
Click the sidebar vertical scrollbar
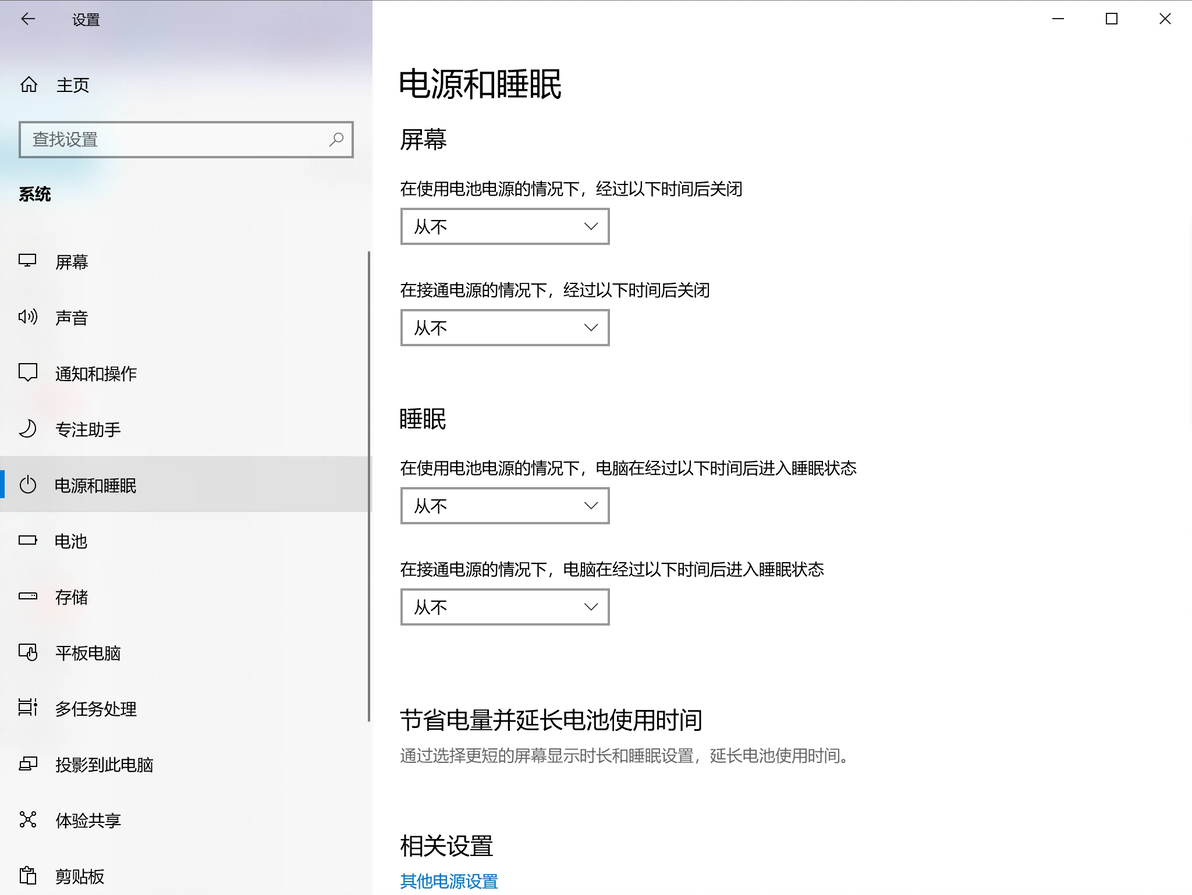(369, 487)
